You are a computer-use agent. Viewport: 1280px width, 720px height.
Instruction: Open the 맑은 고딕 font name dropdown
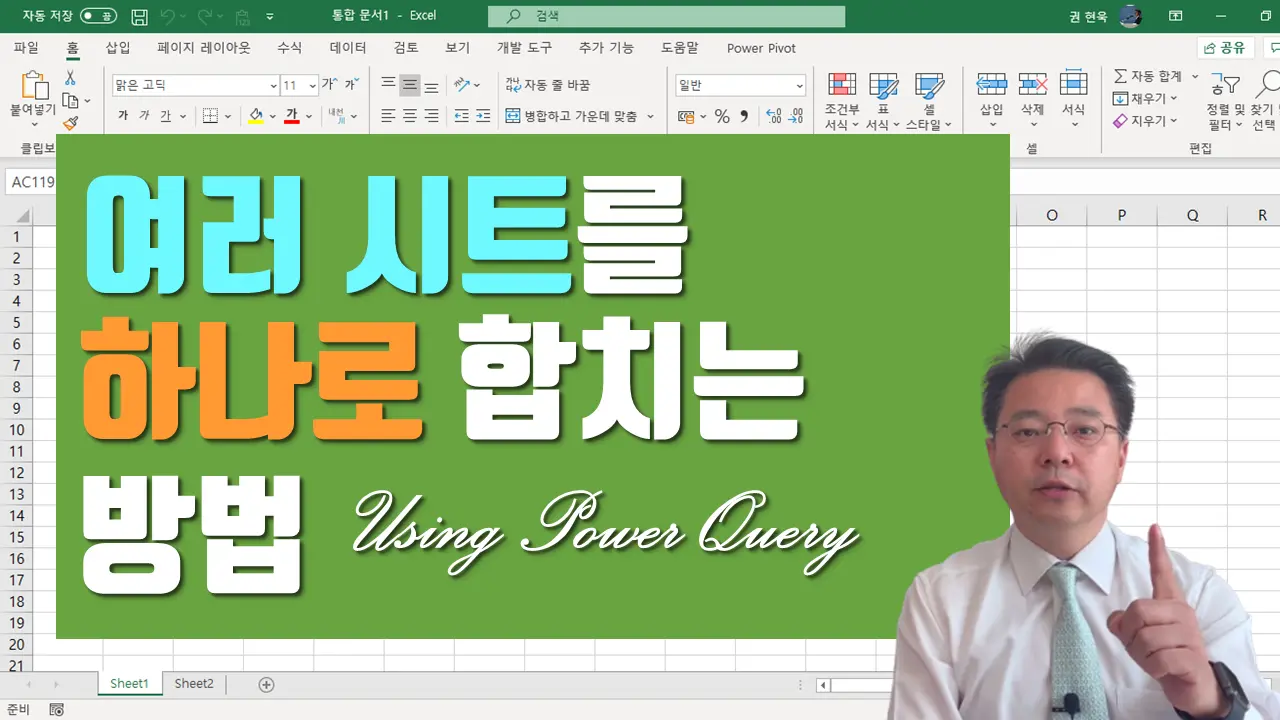pyautogui.click(x=273, y=86)
